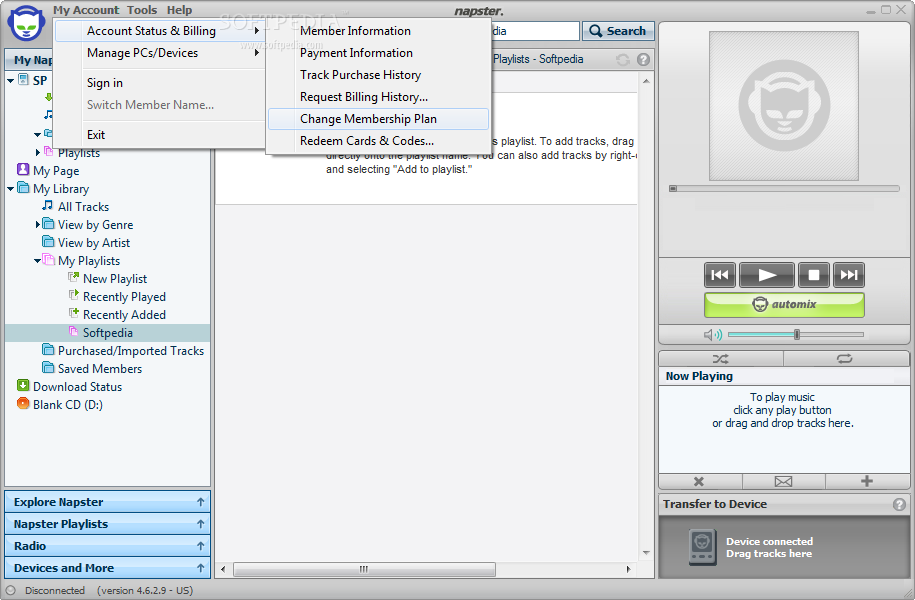Click the Blank CD disc icon
The image size is (915, 600).
click(23, 403)
